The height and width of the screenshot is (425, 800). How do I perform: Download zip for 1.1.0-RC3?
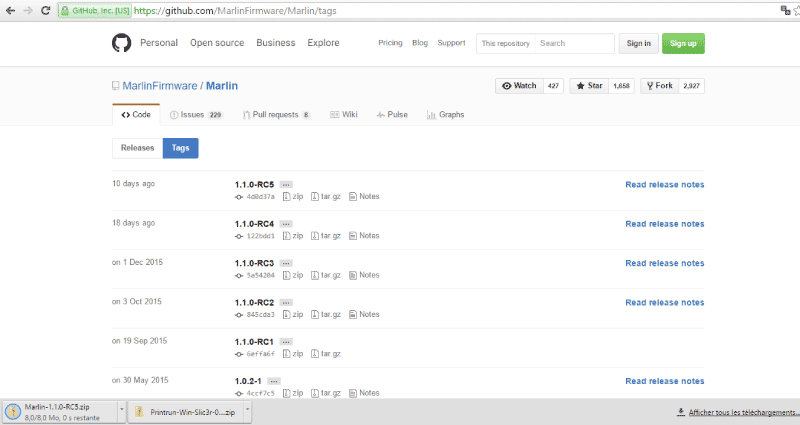(293, 275)
